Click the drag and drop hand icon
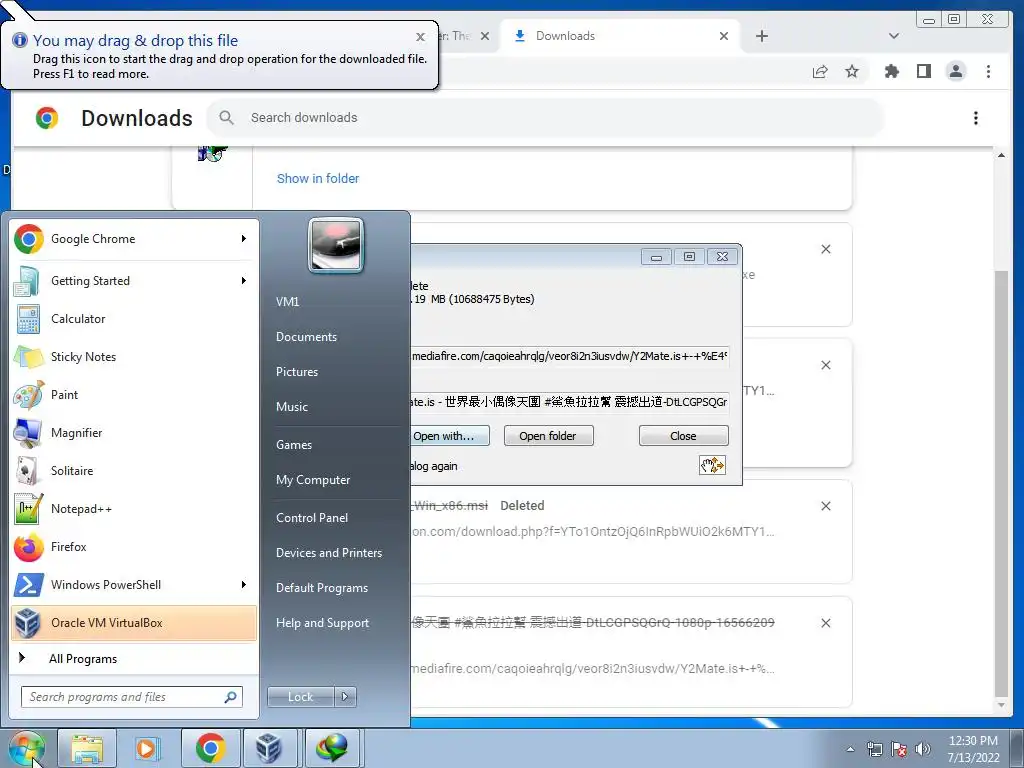The height and width of the screenshot is (768, 1024). tap(712, 466)
